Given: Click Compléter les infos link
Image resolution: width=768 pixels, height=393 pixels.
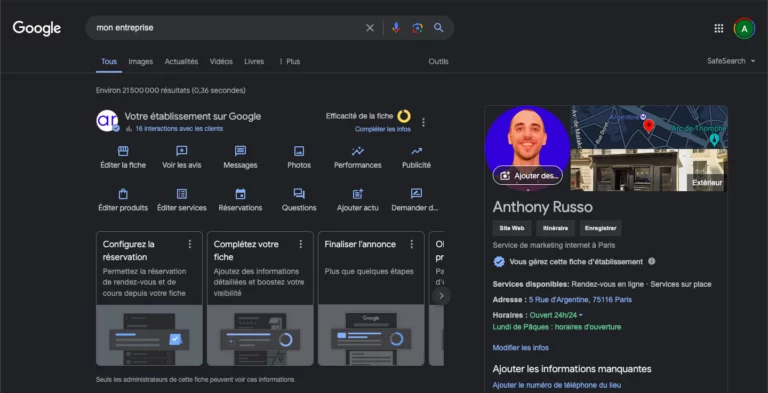Looking at the screenshot, I should [x=383, y=129].
